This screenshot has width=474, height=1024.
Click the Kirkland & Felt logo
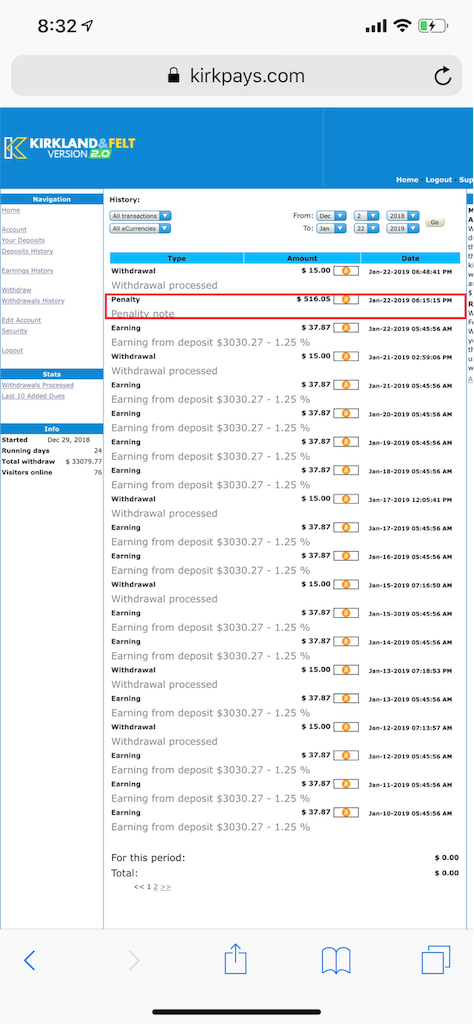coord(70,148)
